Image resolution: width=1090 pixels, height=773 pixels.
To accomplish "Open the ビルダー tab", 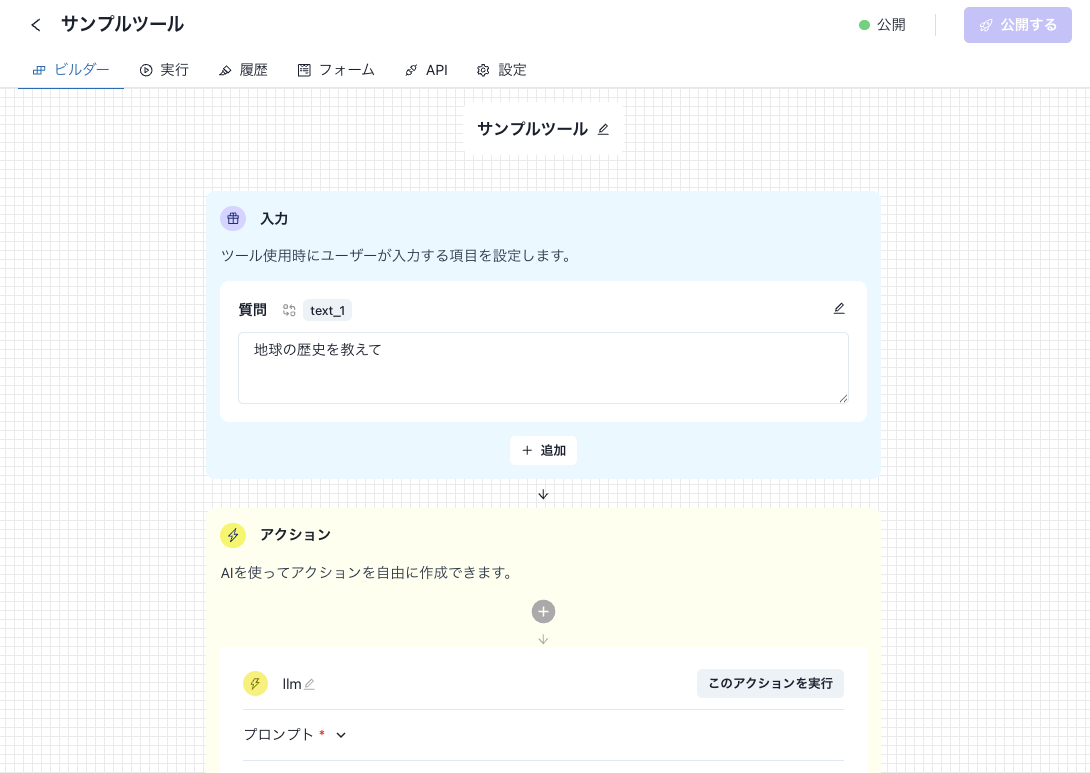I will click(x=71, y=70).
